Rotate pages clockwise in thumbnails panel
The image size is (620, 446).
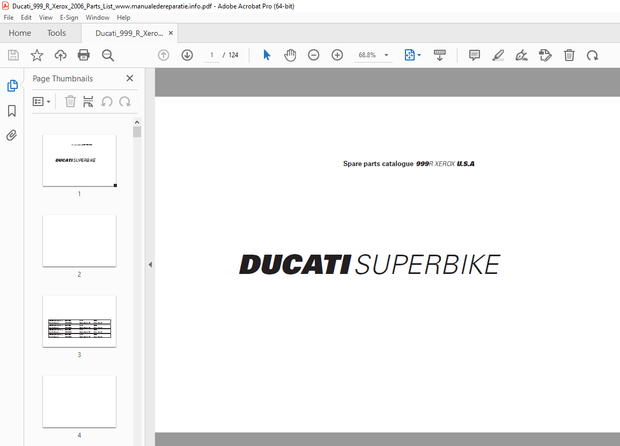[x=125, y=102]
